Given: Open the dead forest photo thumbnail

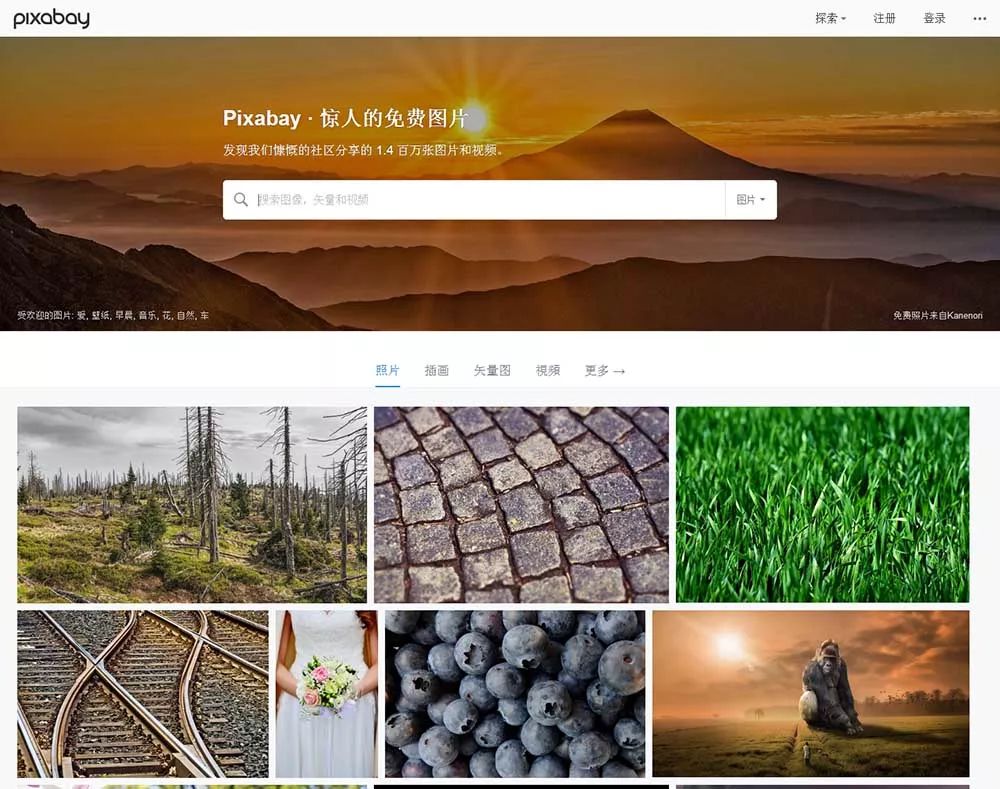Looking at the screenshot, I should (192, 505).
